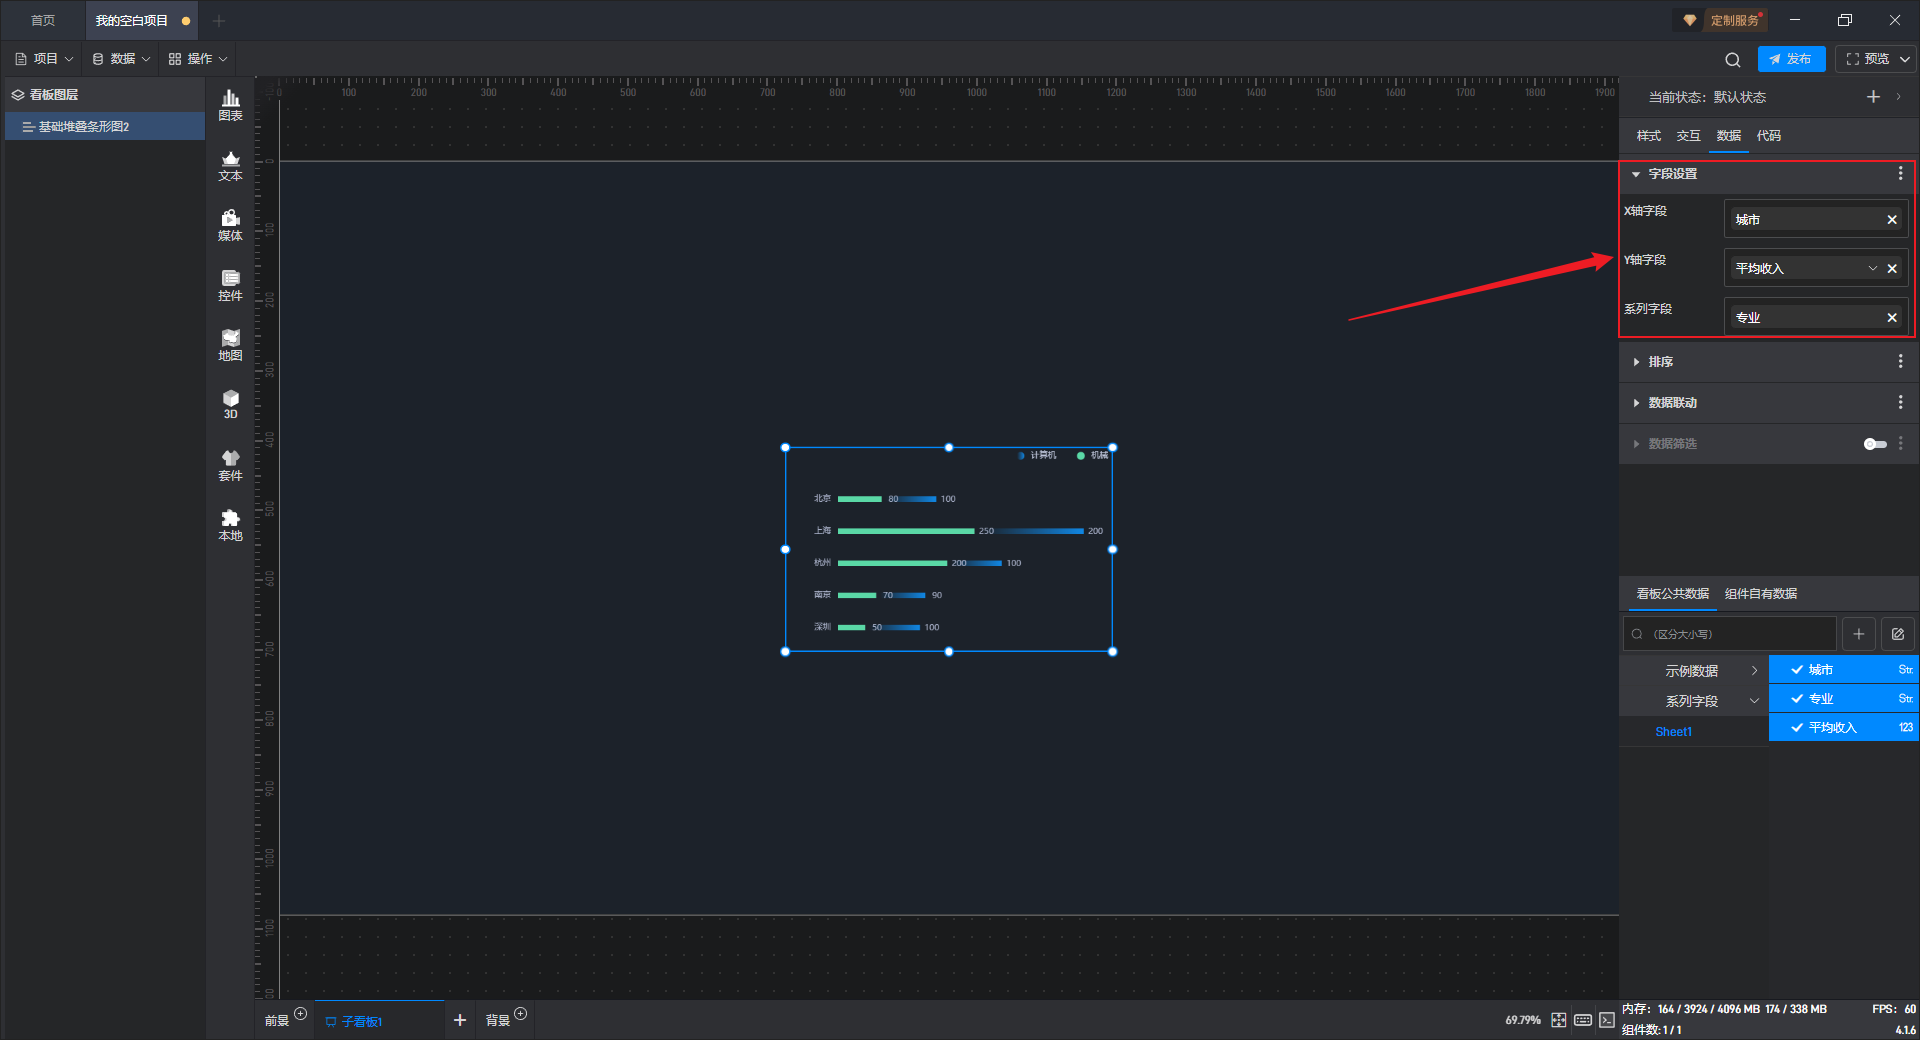Open 排序 more options menu

[x=1900, y=362]
